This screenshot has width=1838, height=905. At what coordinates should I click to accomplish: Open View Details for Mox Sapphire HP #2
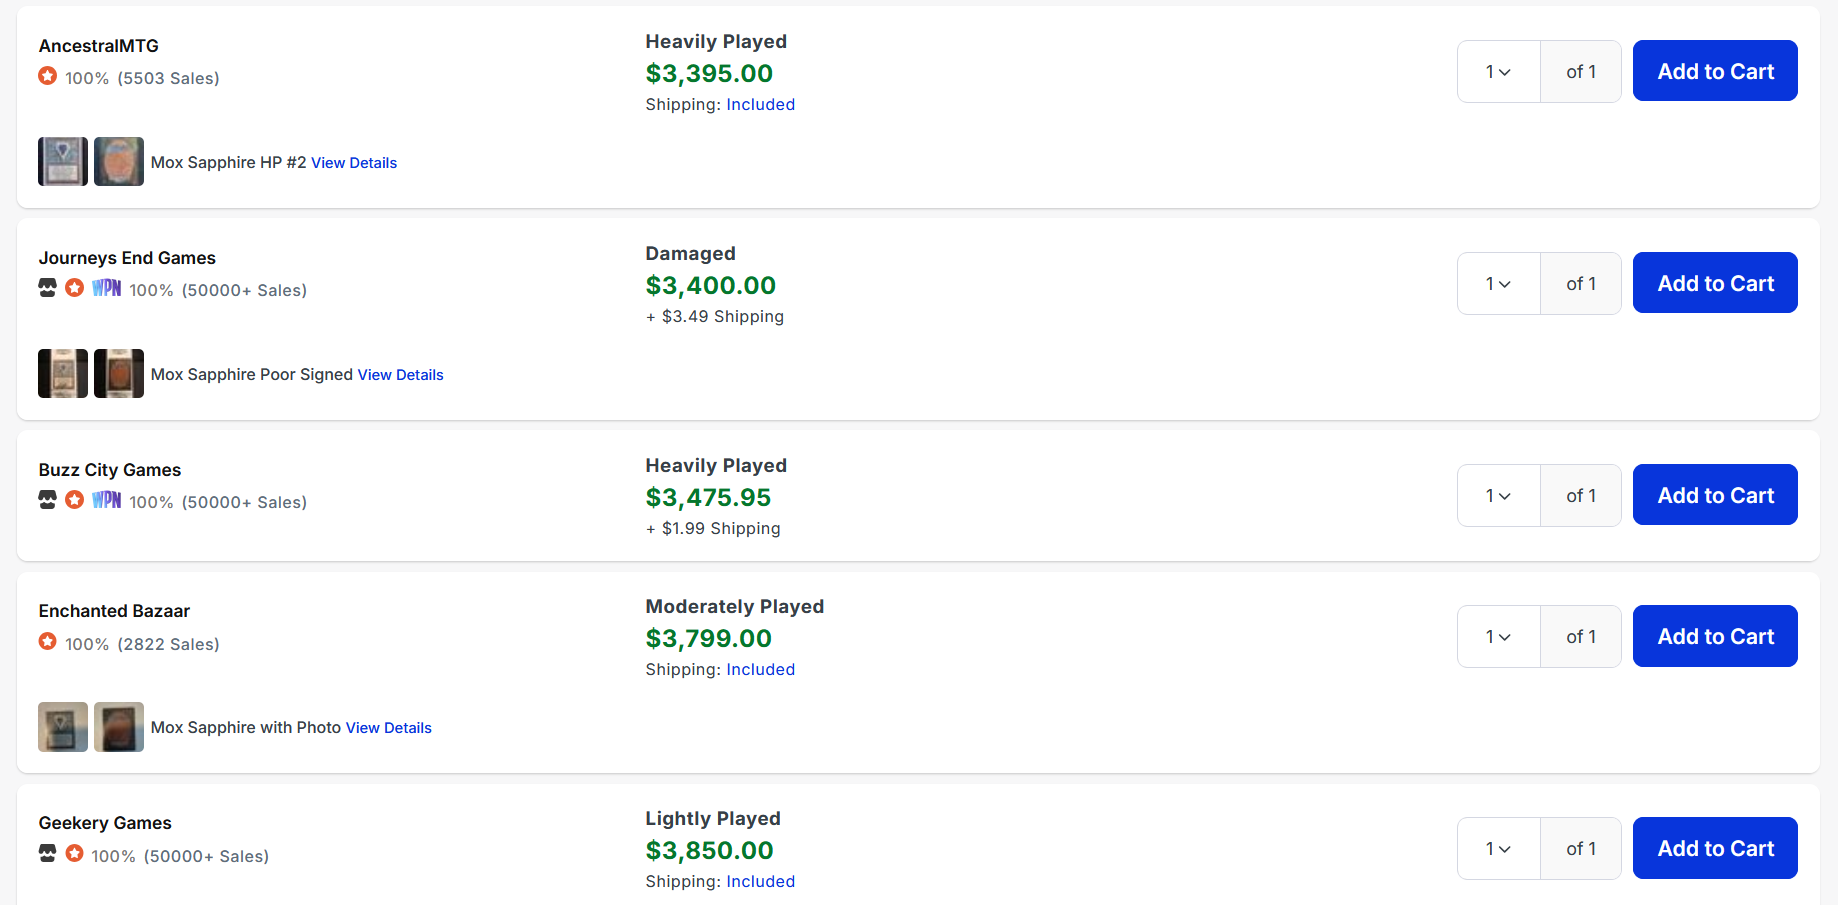[x=354, y=163]
